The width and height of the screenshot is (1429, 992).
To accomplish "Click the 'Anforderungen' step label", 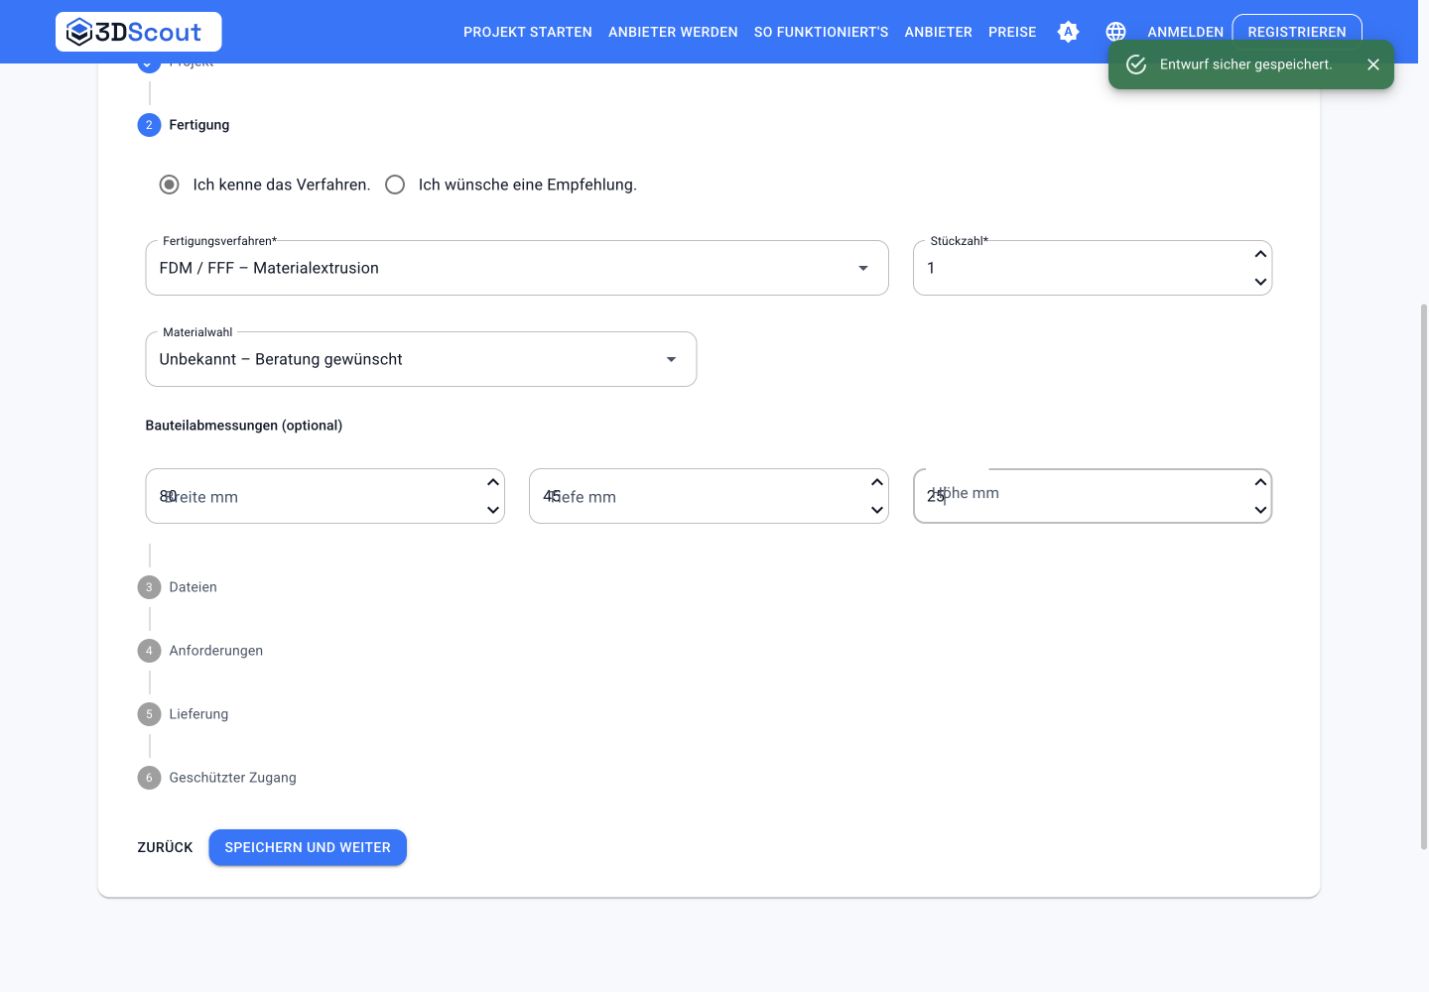I will [x=216, y=651].
